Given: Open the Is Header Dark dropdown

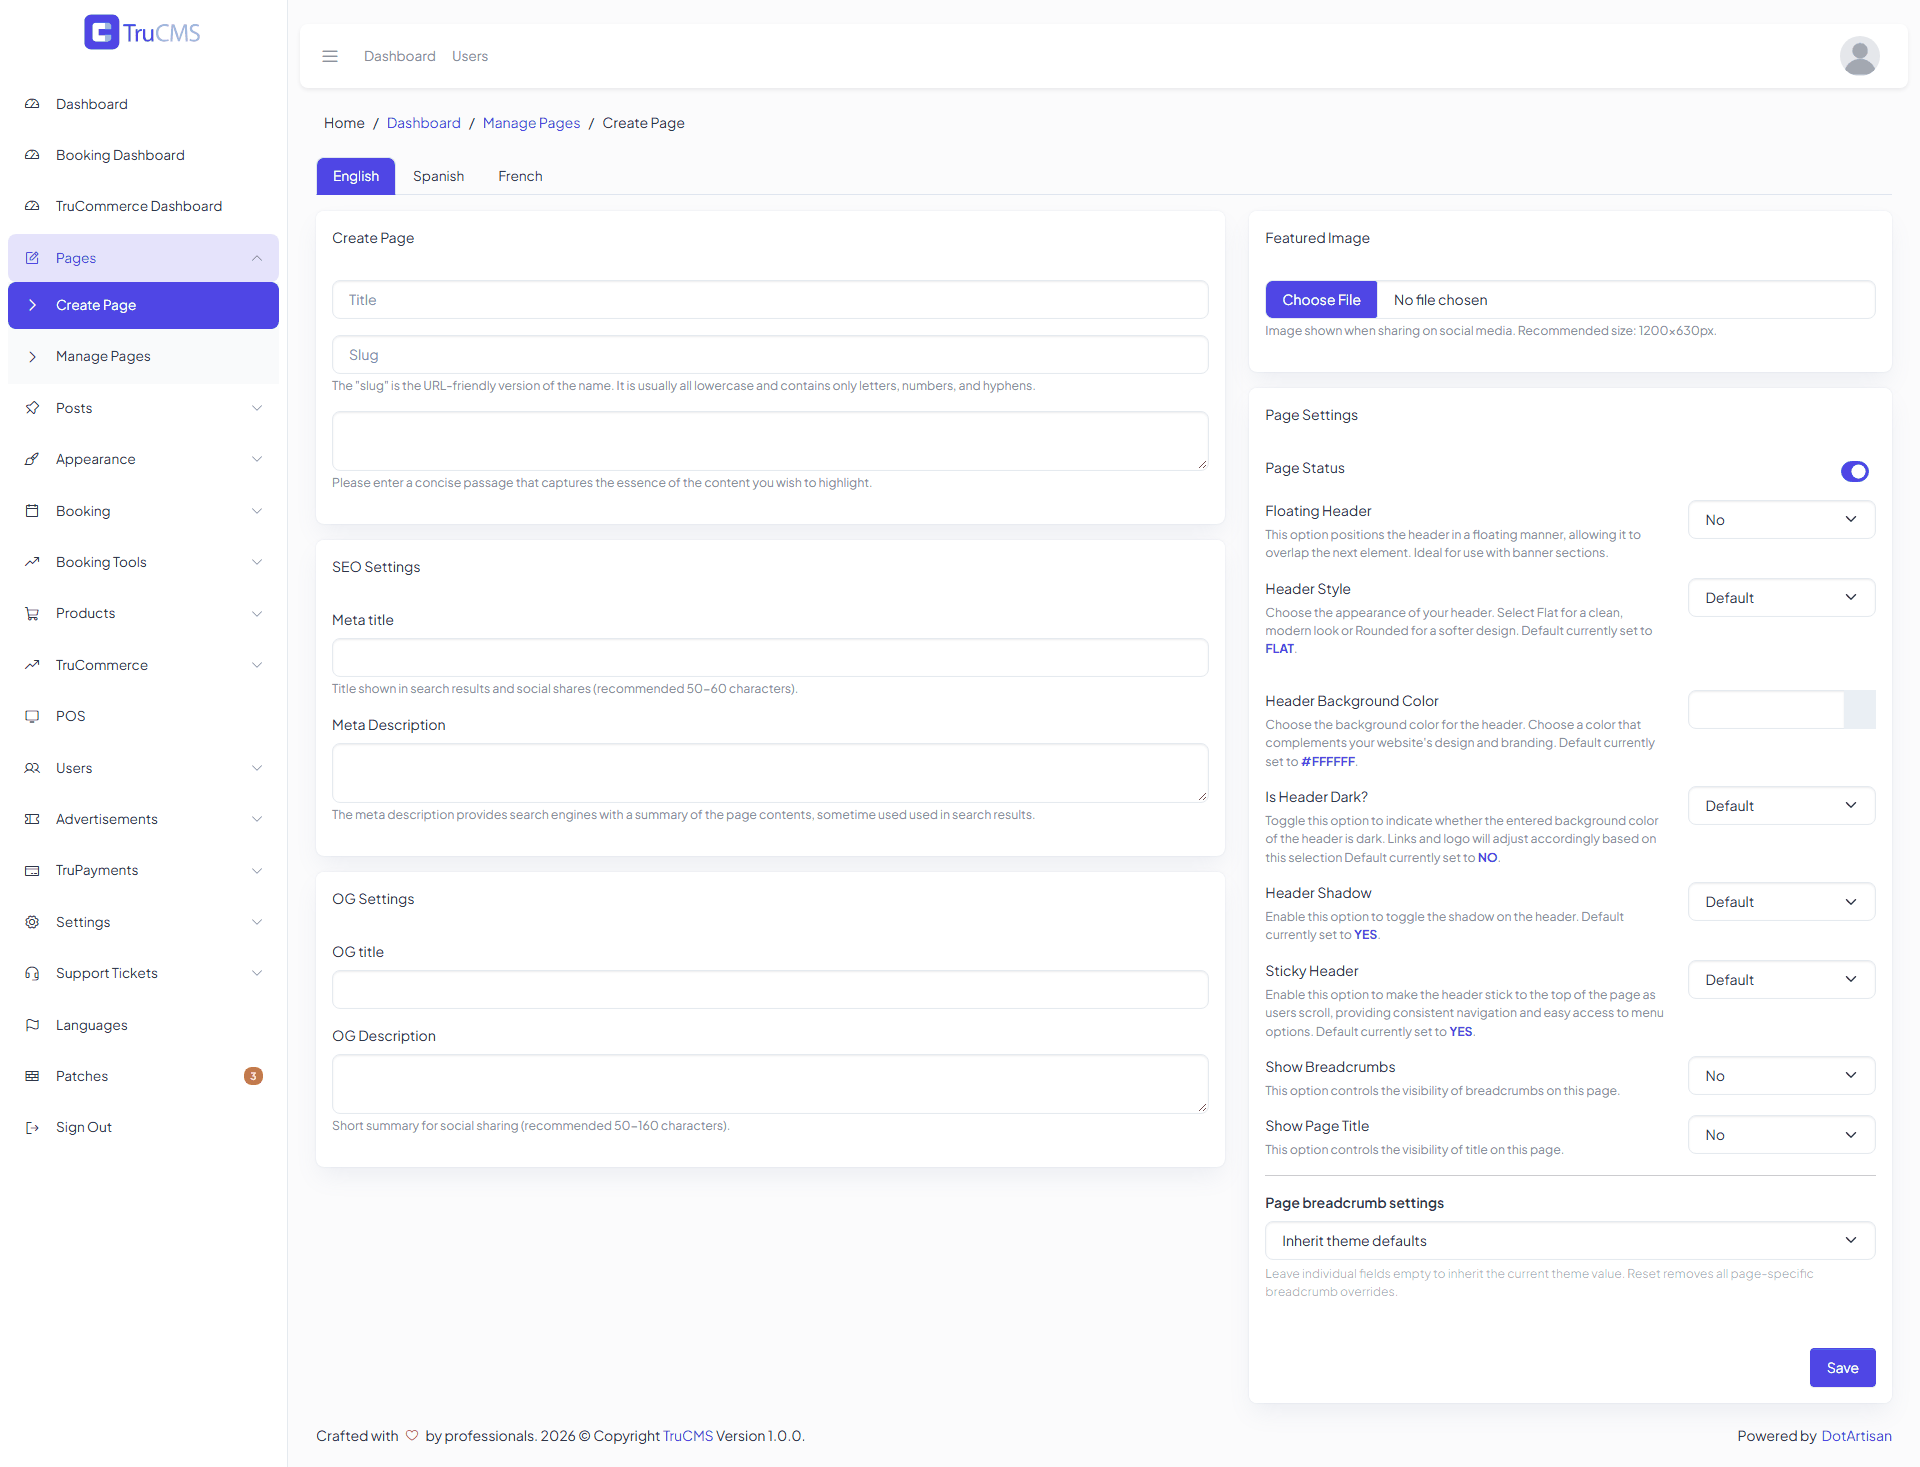Looking at the screenshot, I should pyautogui.click(x=1781, y=806).
